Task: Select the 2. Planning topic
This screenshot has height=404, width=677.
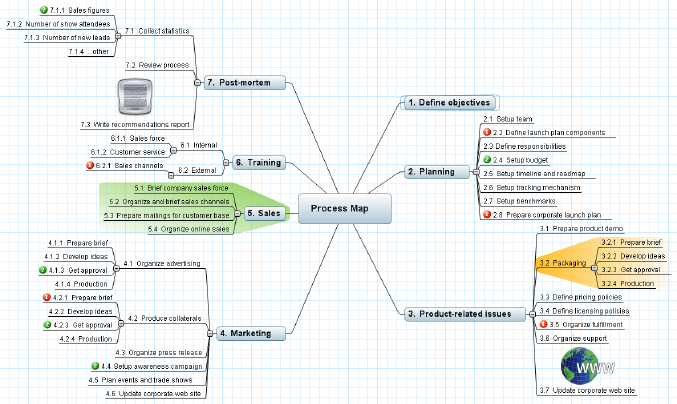Action: tap(437, 172)
